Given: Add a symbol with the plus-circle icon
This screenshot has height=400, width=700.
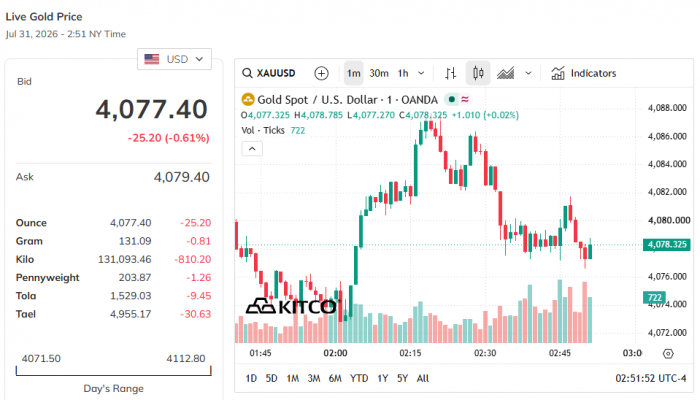Looking at the screenshot, I should [321, 73].
